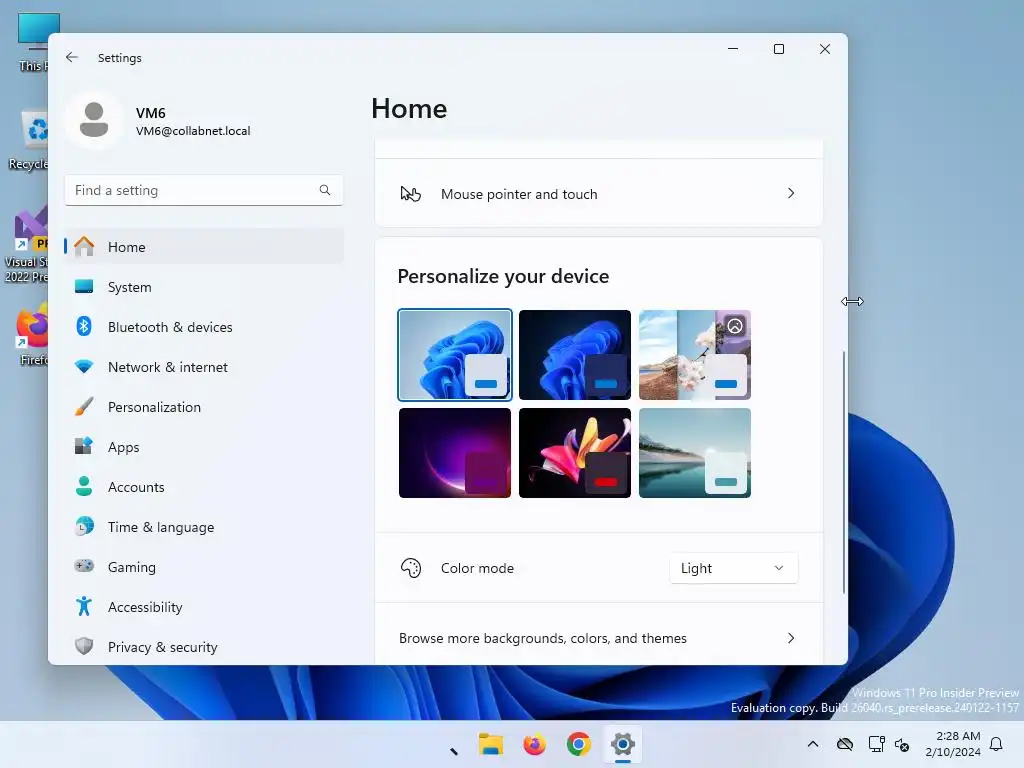Open the Accounts section
This screenshot has height=768, width=1024.
coord(204,487)
